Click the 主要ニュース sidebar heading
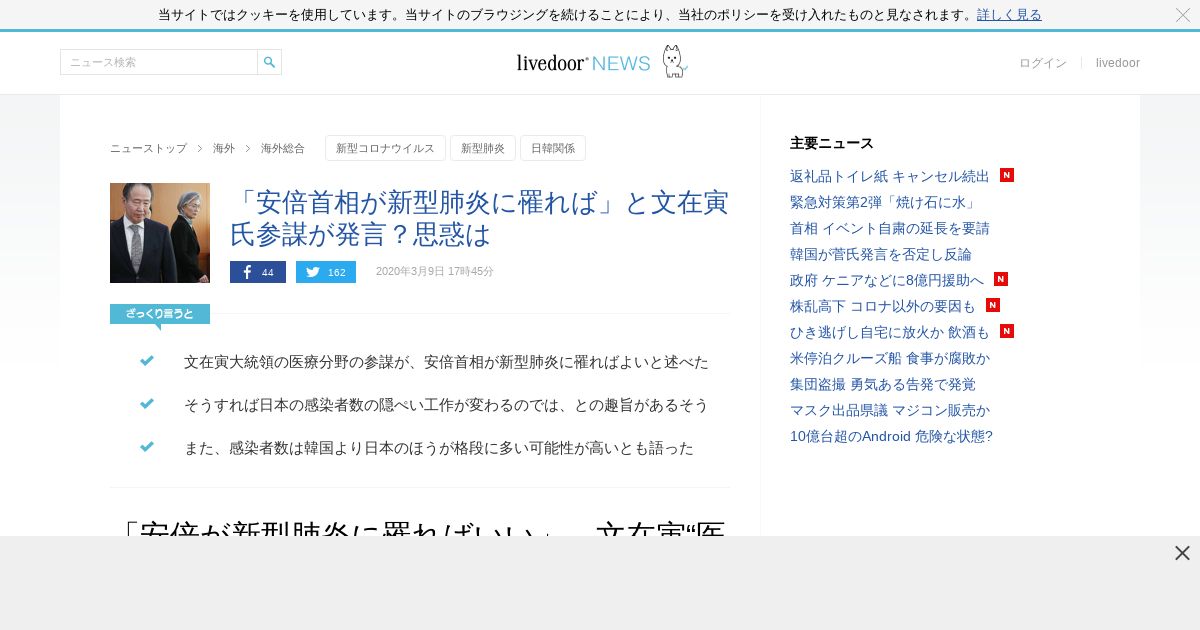This screenshot has width=1200, height=630. click(832, 143)
